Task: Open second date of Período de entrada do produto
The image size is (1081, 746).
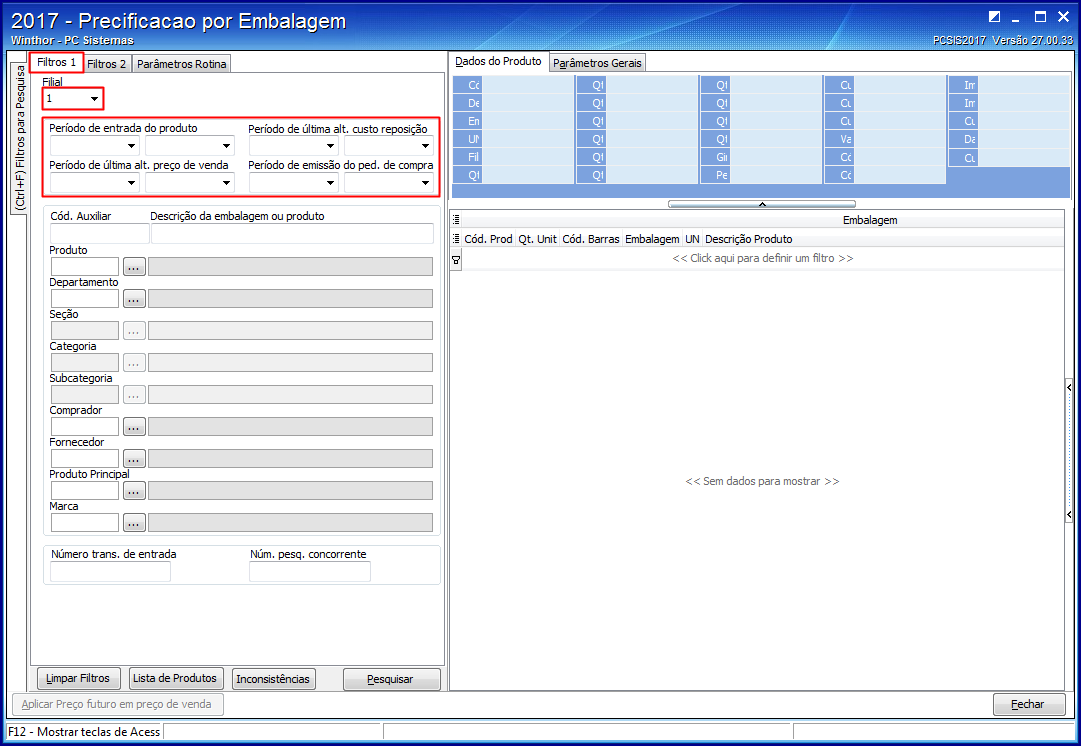Action: tap(226, 145)
